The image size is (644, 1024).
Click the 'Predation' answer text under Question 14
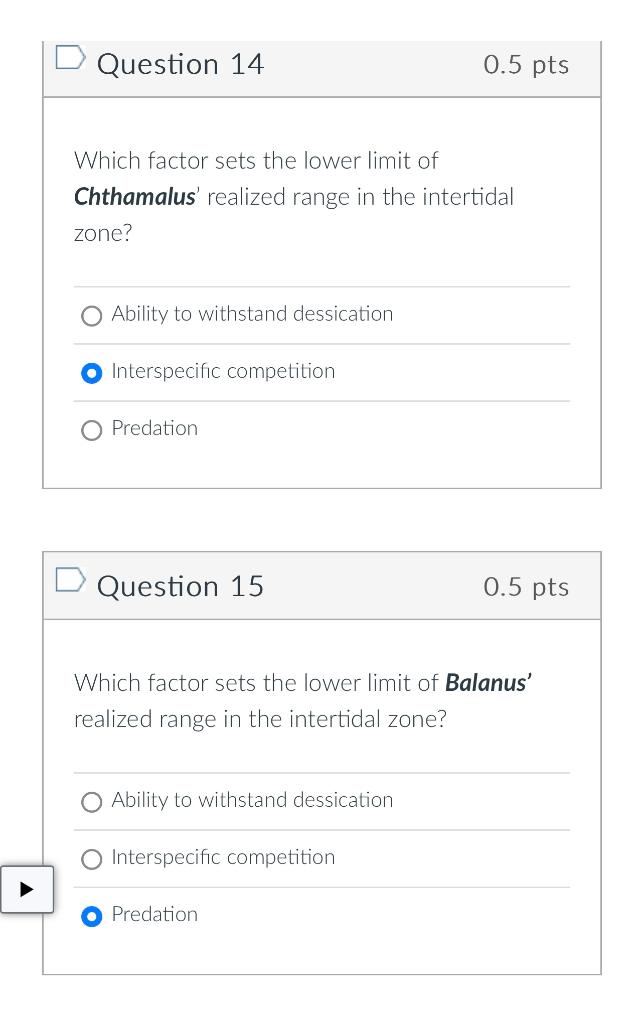tap(154, 428)
